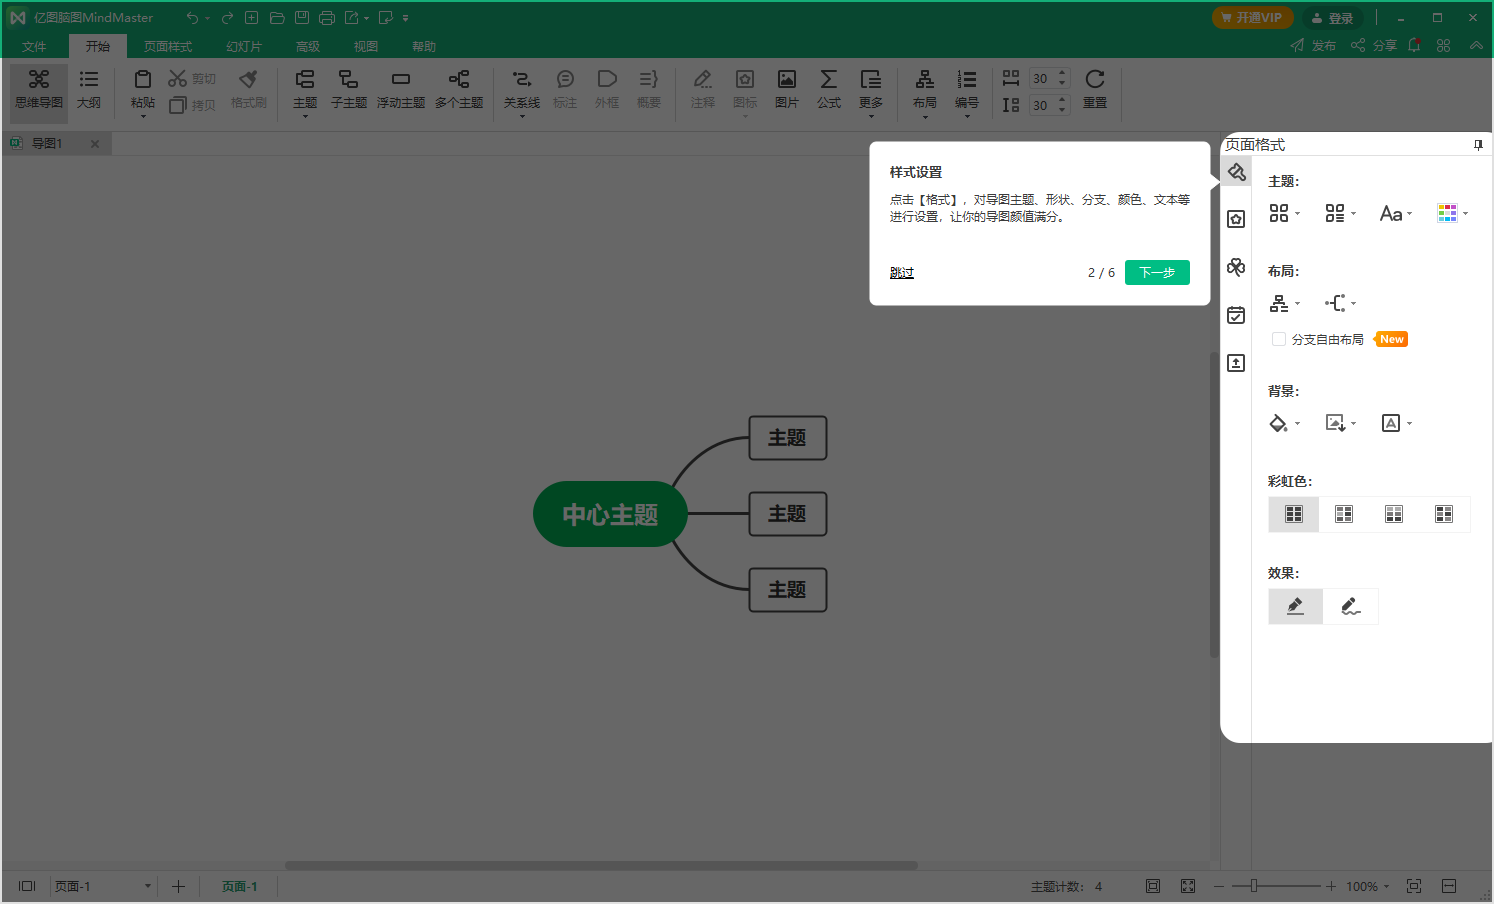Viewport: 1494px width, 904px height.
Task: Open the icon/clipart panel in sidebar
Action: 1236,219
